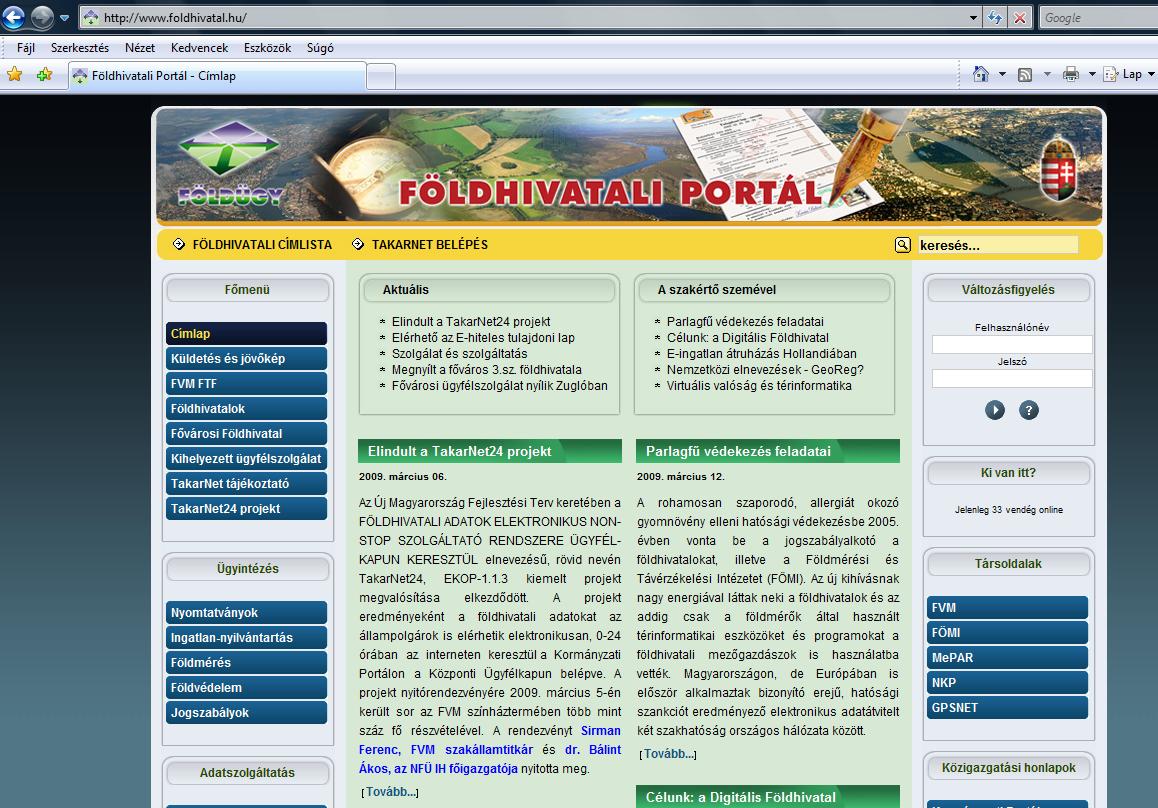1158x808 pixels.
Task: Select the Földhivatali Portál - Címlap tab
Action: (x=217, y=76)
